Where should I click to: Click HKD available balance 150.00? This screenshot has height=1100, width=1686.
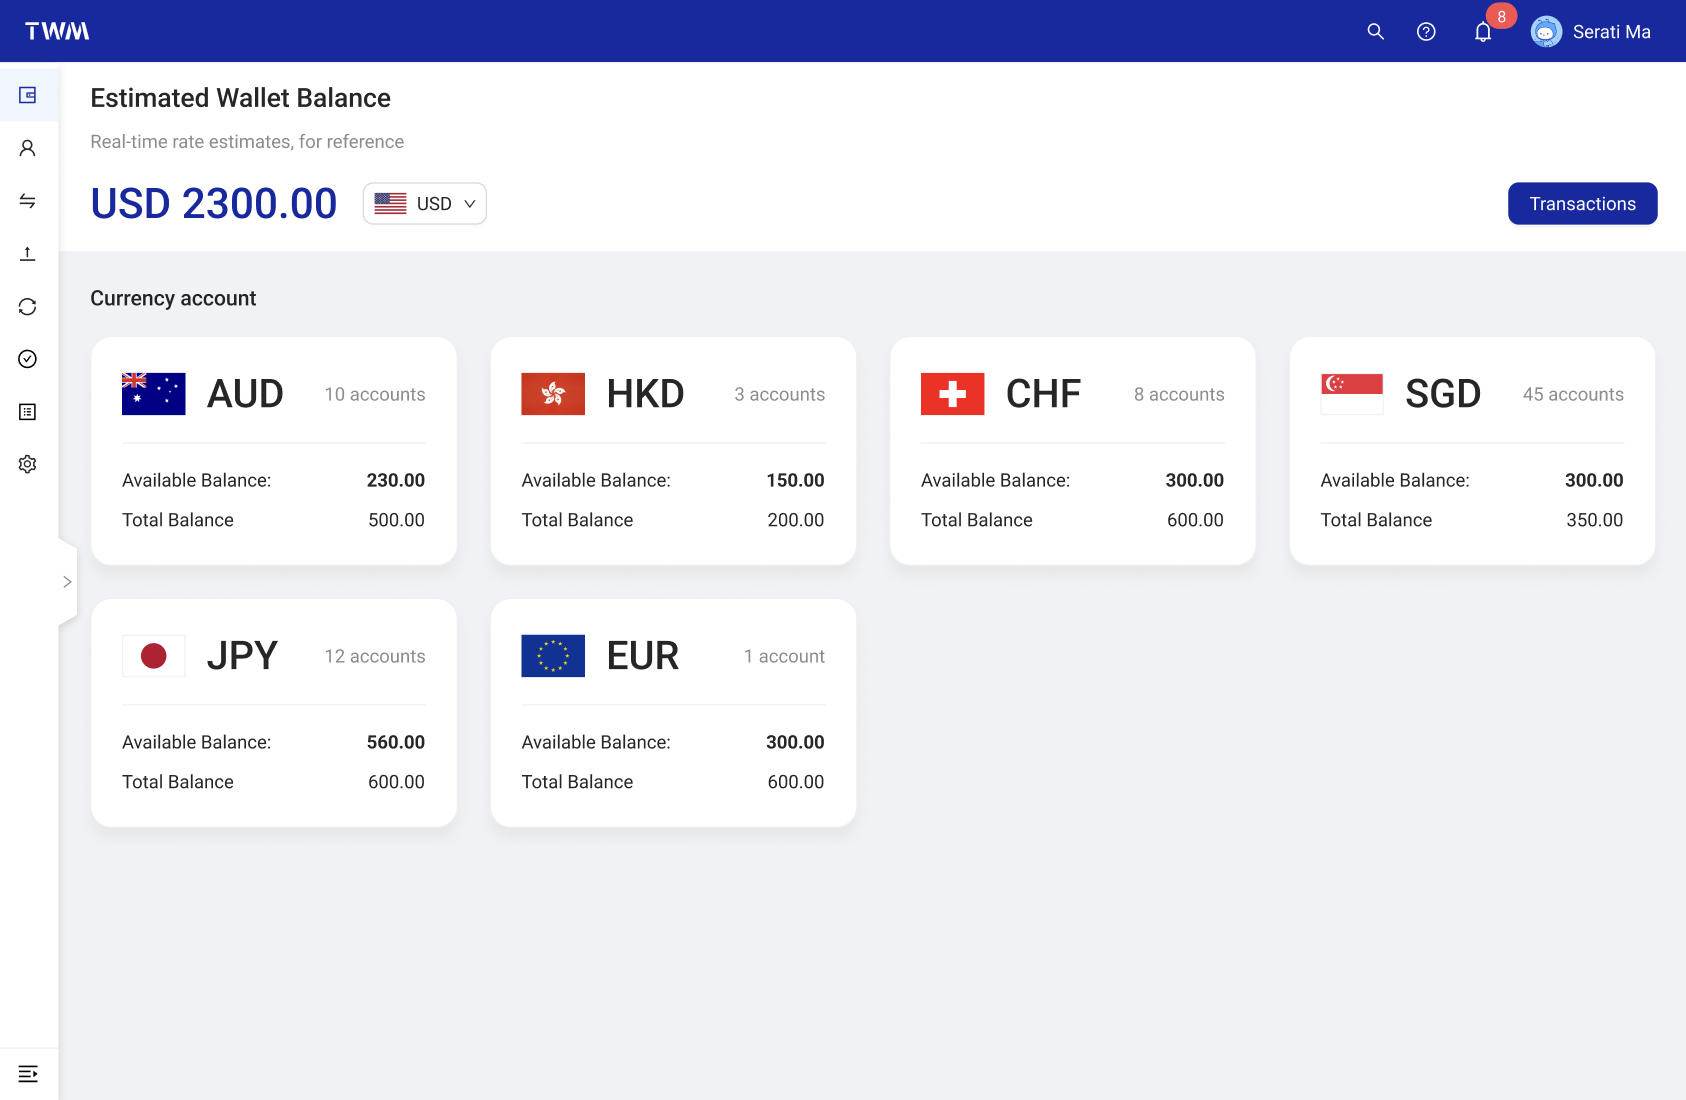[x=796, y=480]
